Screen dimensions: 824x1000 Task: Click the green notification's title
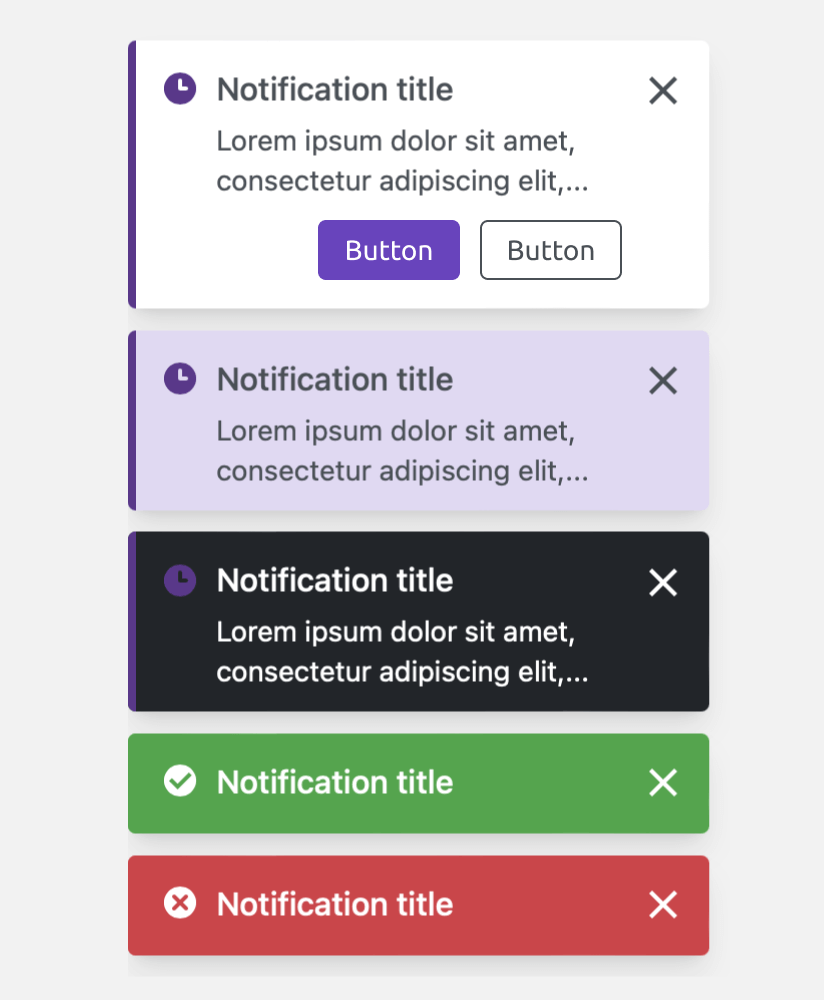point(335,782)
